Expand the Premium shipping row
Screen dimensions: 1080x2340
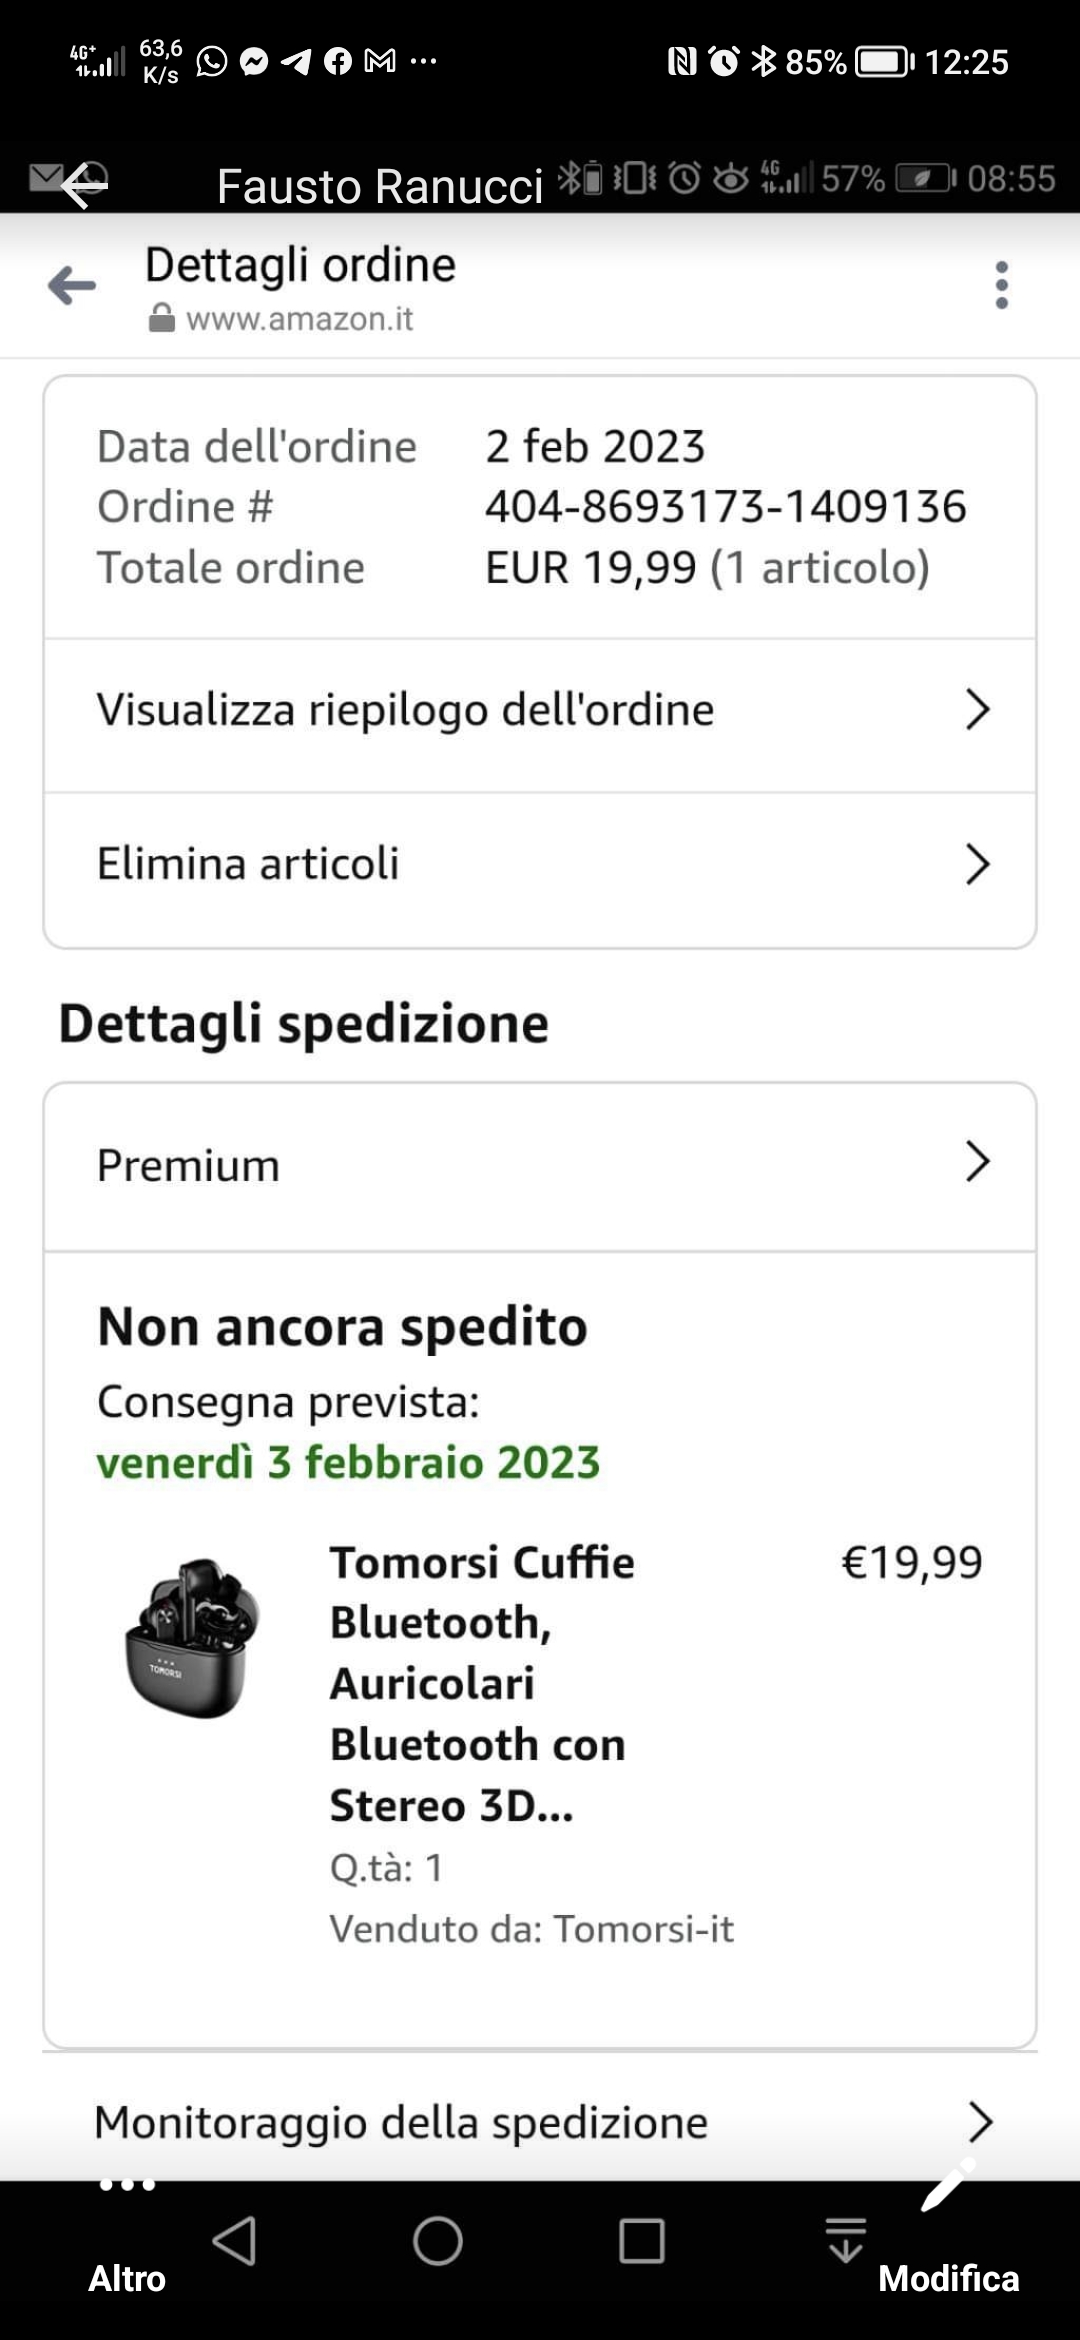(540, 1165)
